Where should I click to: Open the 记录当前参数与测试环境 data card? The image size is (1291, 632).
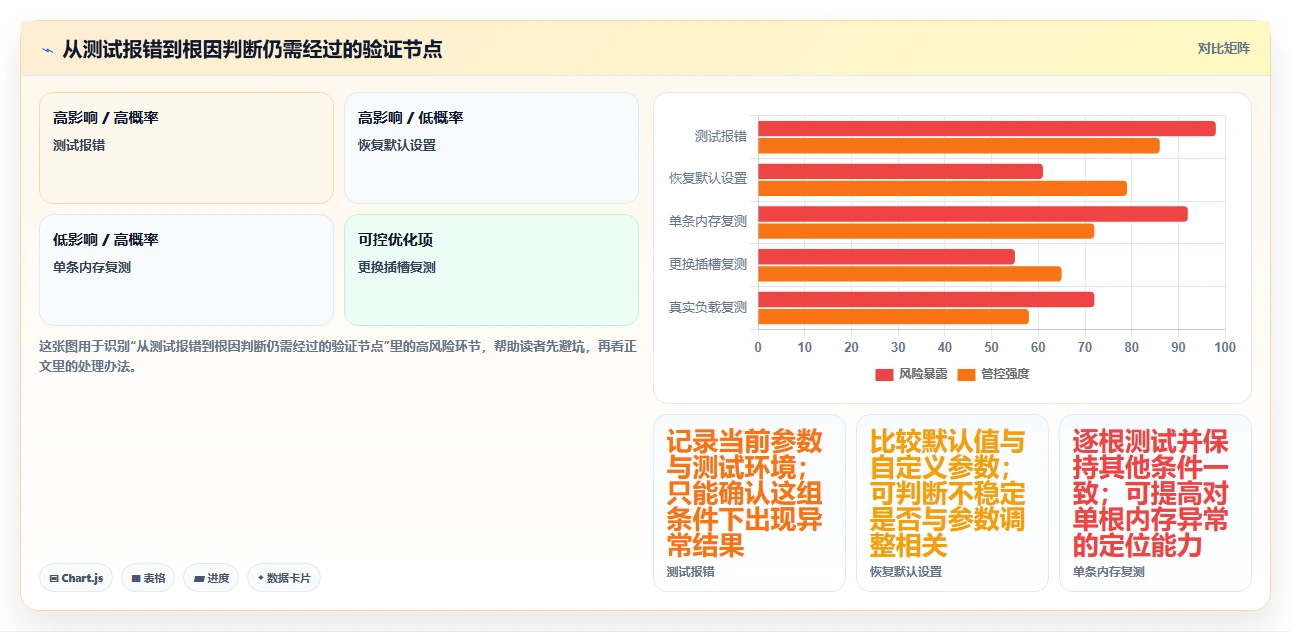pos(749,503)
